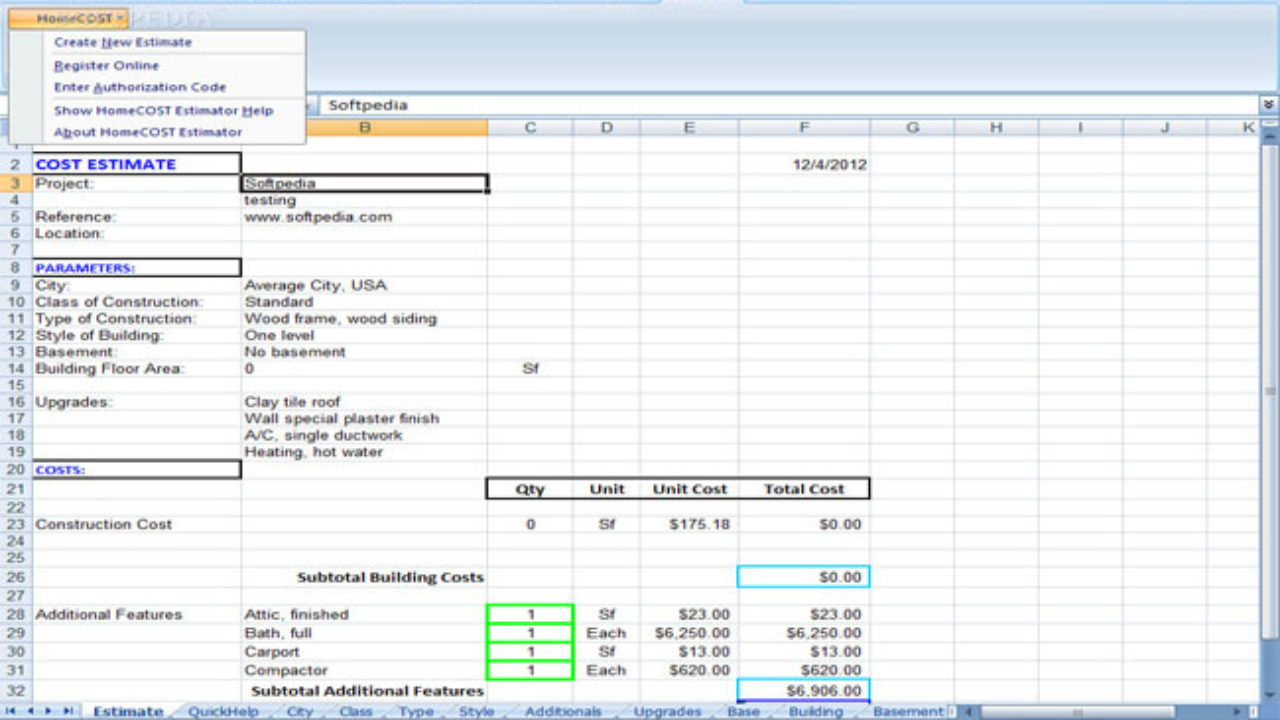Jump to first sheet tab arrow
The image size is (1280, 720).
pos(11,711)
